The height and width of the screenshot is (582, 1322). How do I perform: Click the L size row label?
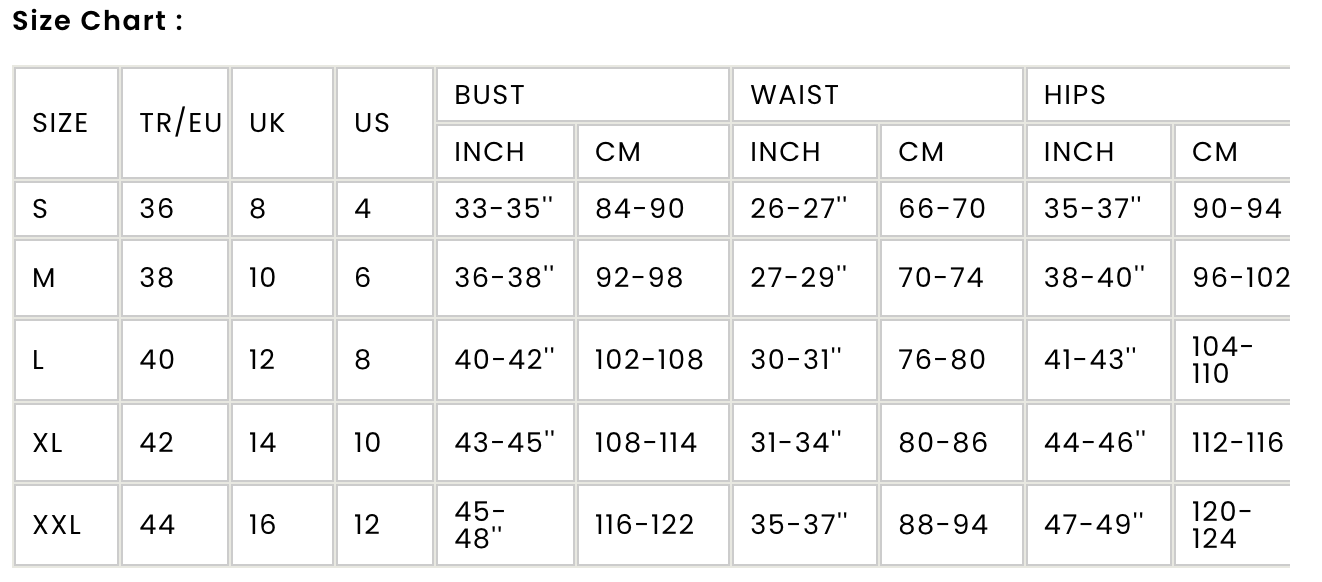point(39,360)
